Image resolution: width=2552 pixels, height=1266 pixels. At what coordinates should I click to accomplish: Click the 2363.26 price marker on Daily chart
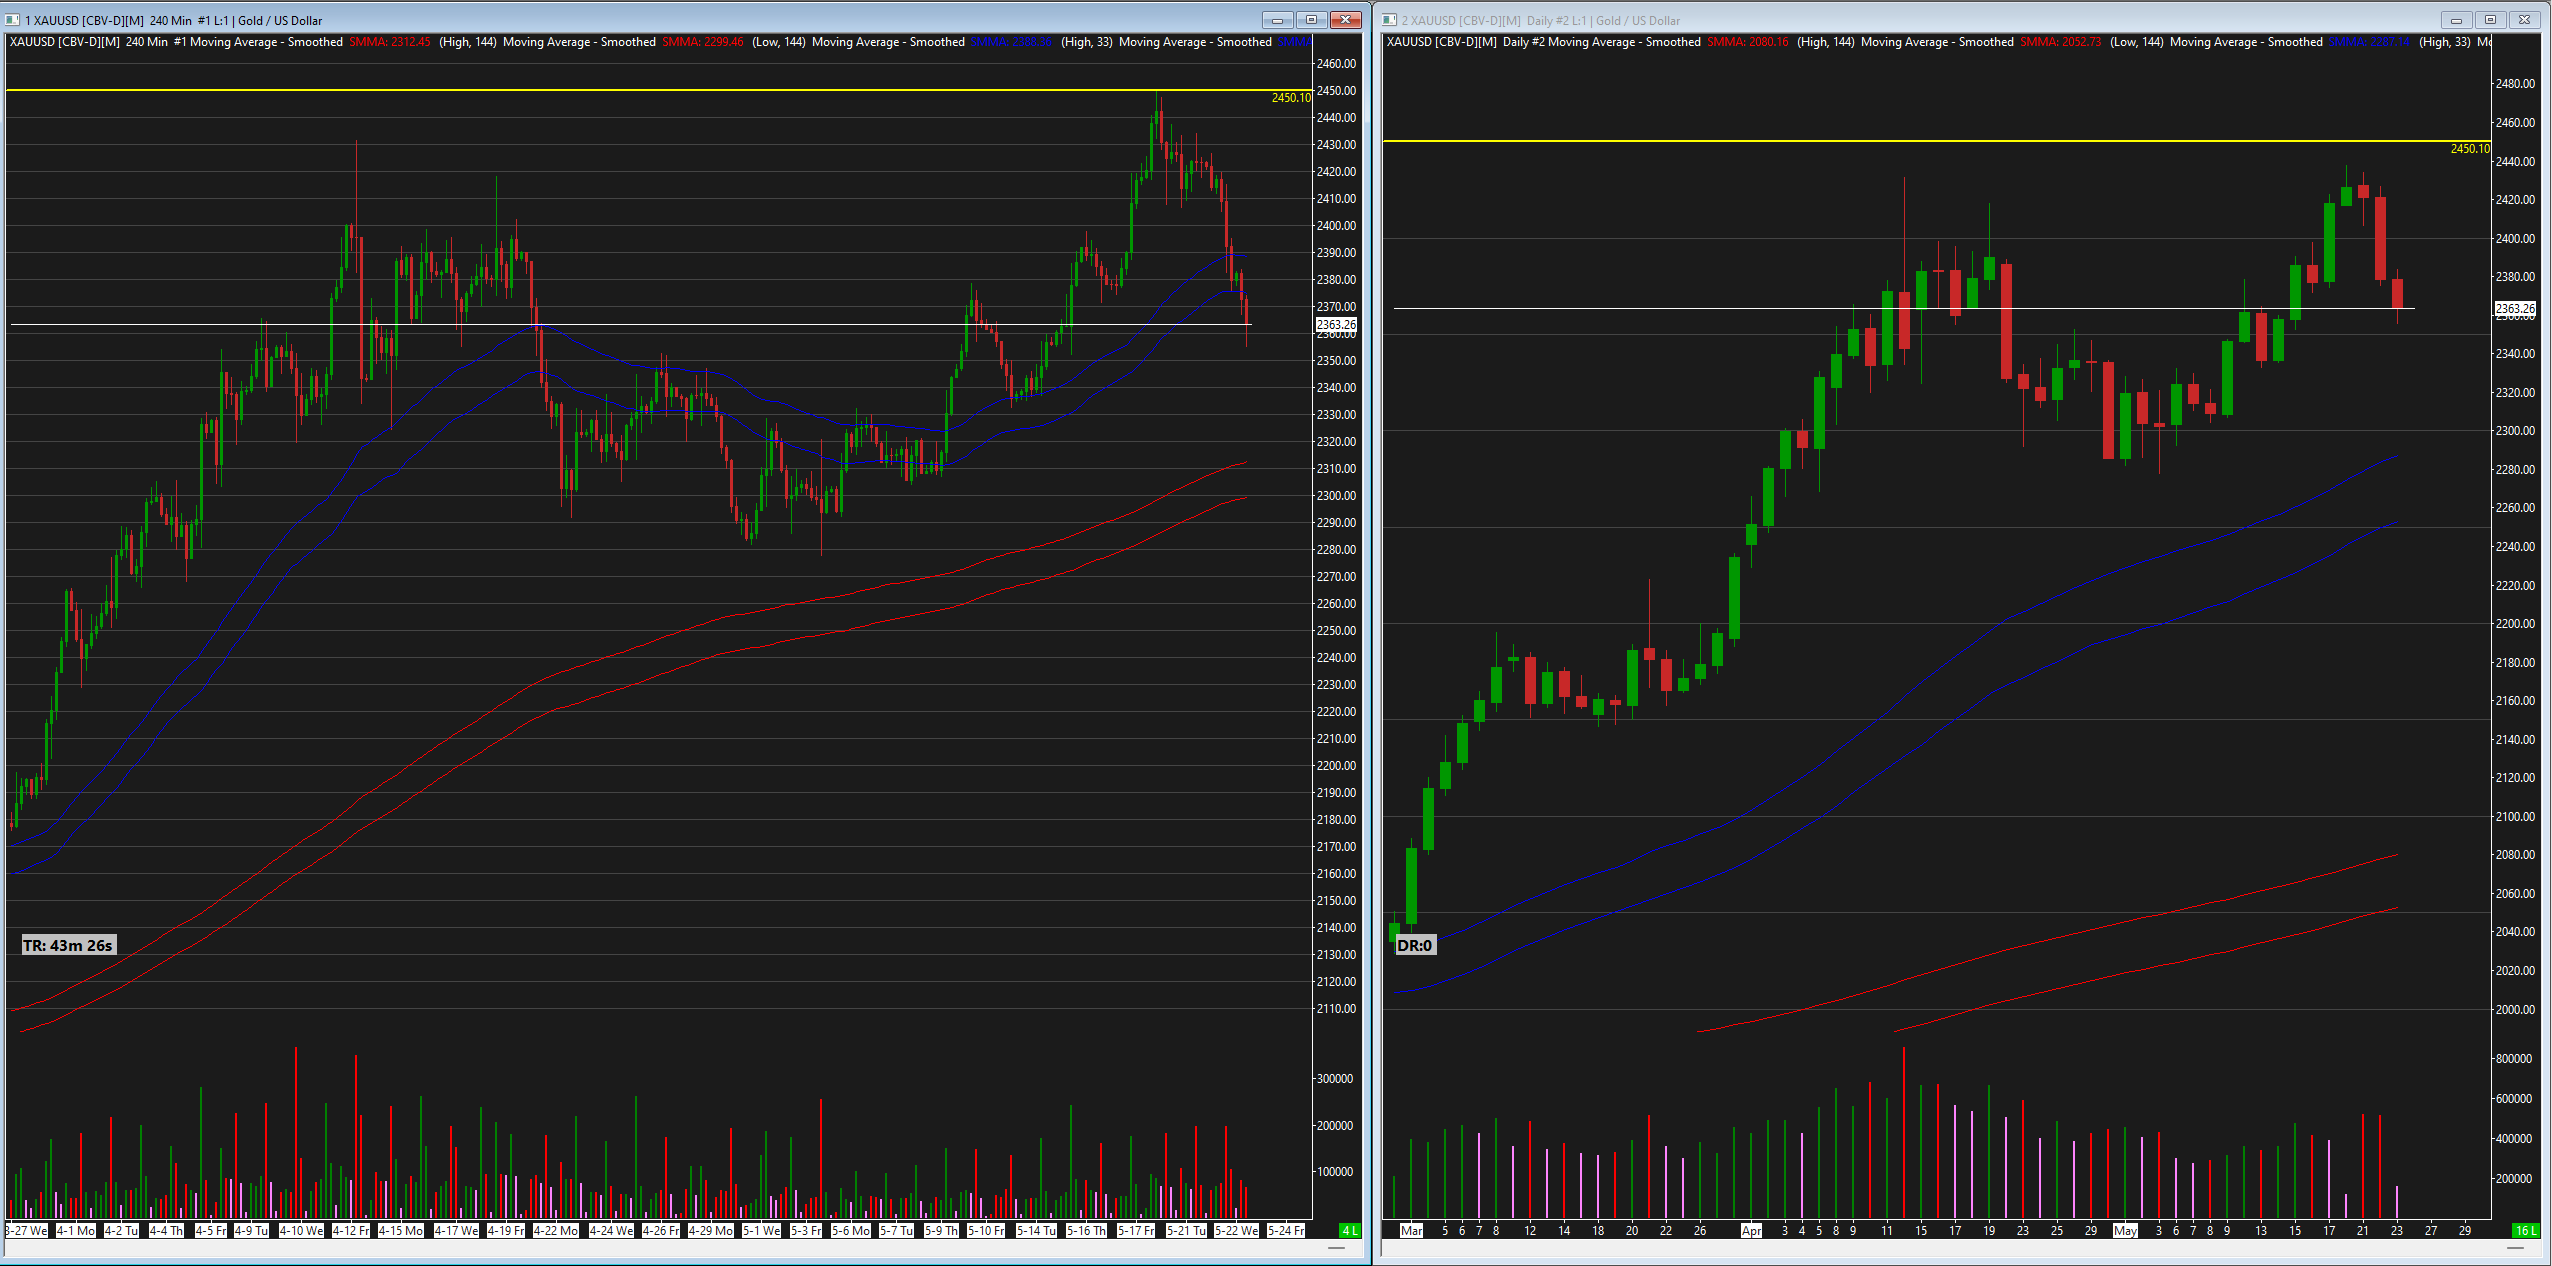pos(2515,309)
